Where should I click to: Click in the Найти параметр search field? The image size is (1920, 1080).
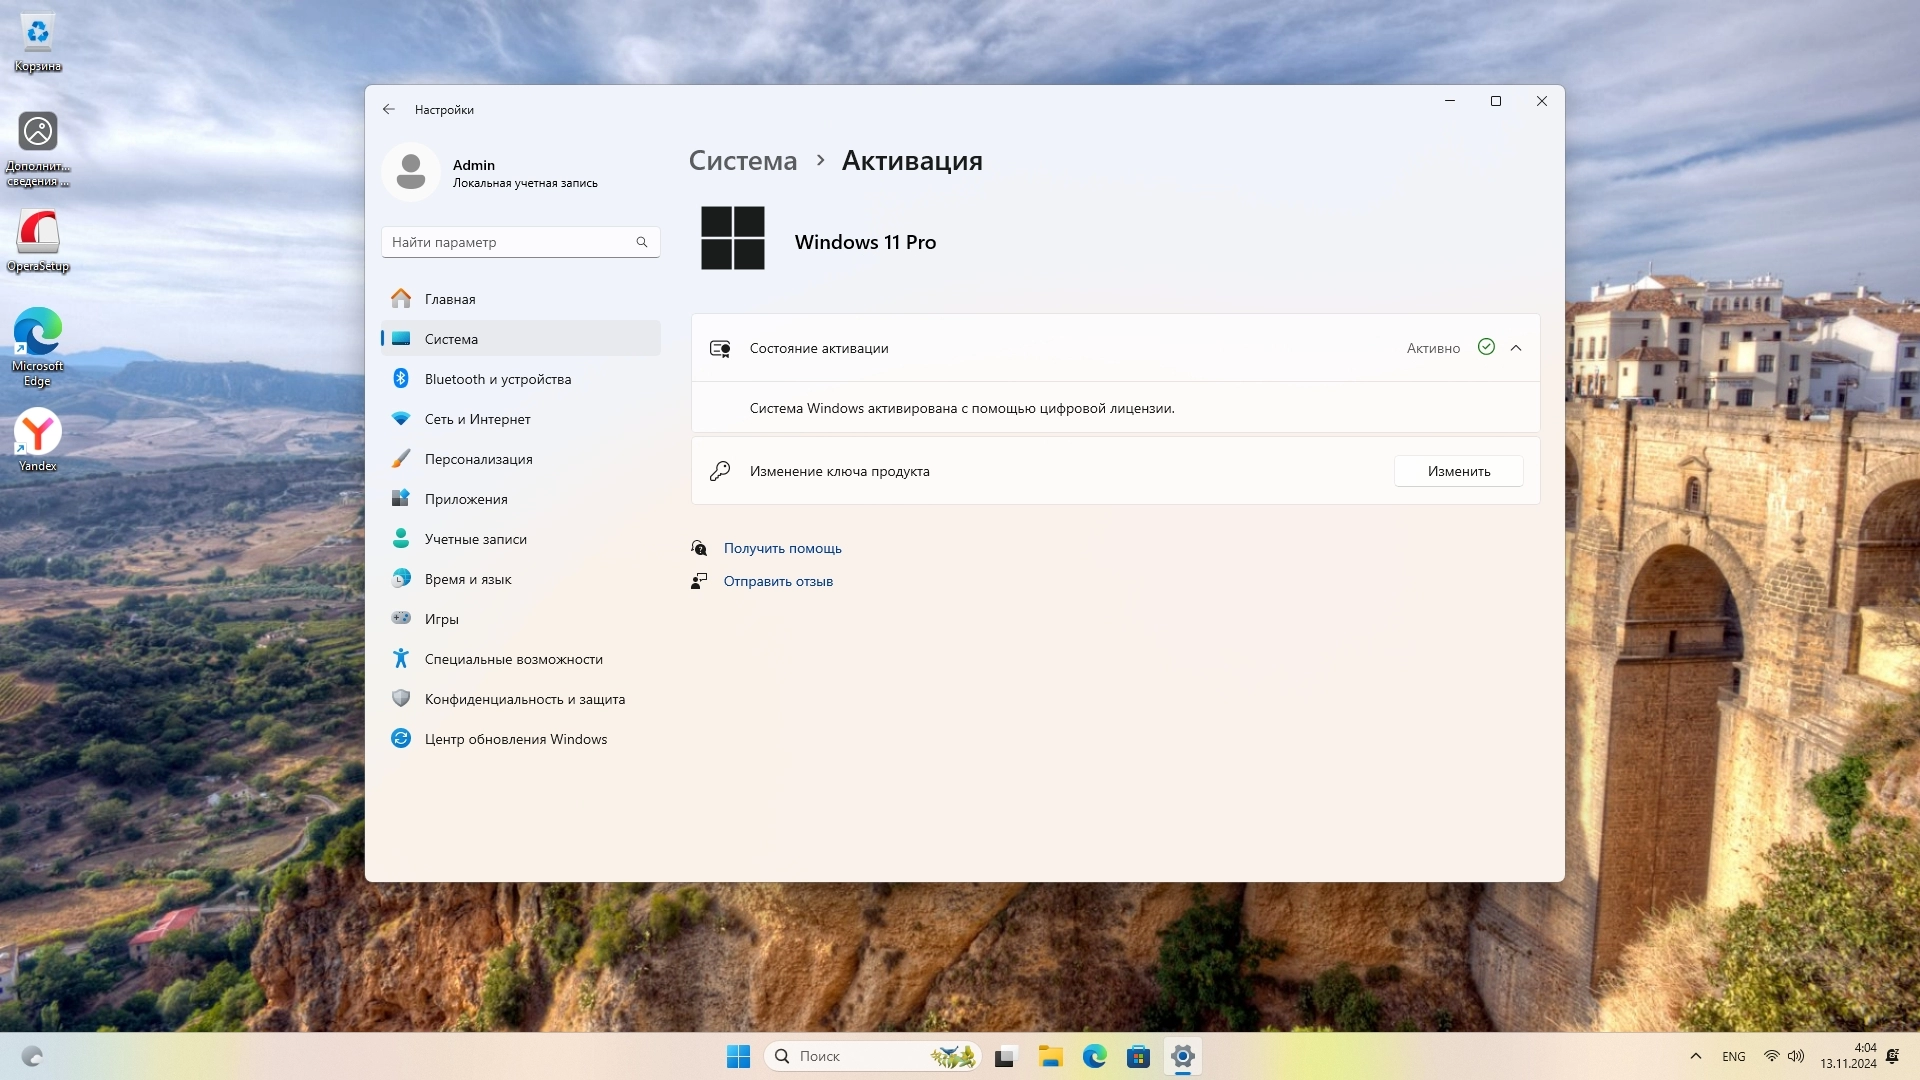(510, 242)
